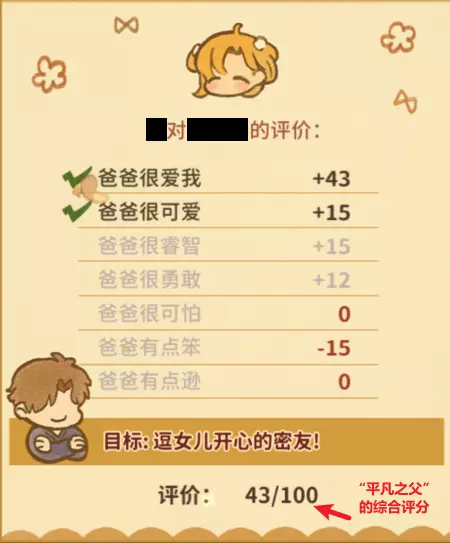Click the +43 score value
The height and width of the screenshot is (543, 450).
pyautogui.click(x=331, y=179)
